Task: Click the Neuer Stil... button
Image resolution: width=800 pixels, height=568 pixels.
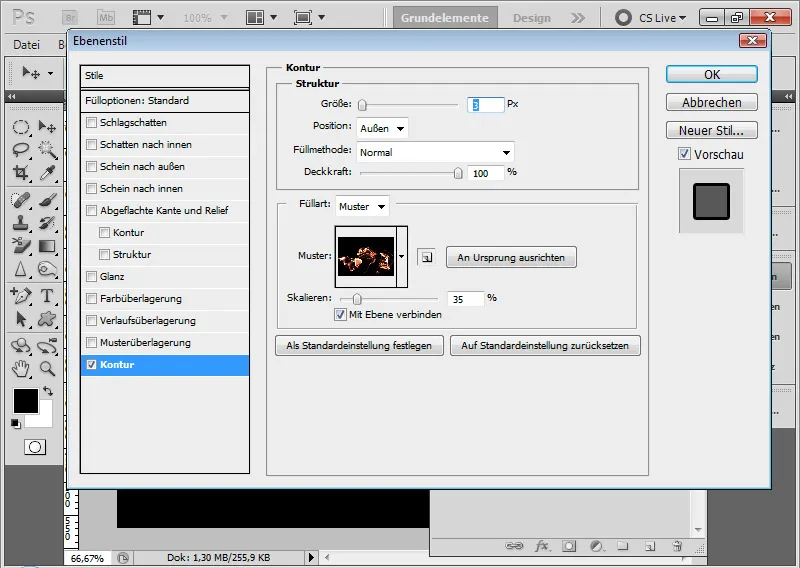Action: pyautogui.click(x=712, y=131)
